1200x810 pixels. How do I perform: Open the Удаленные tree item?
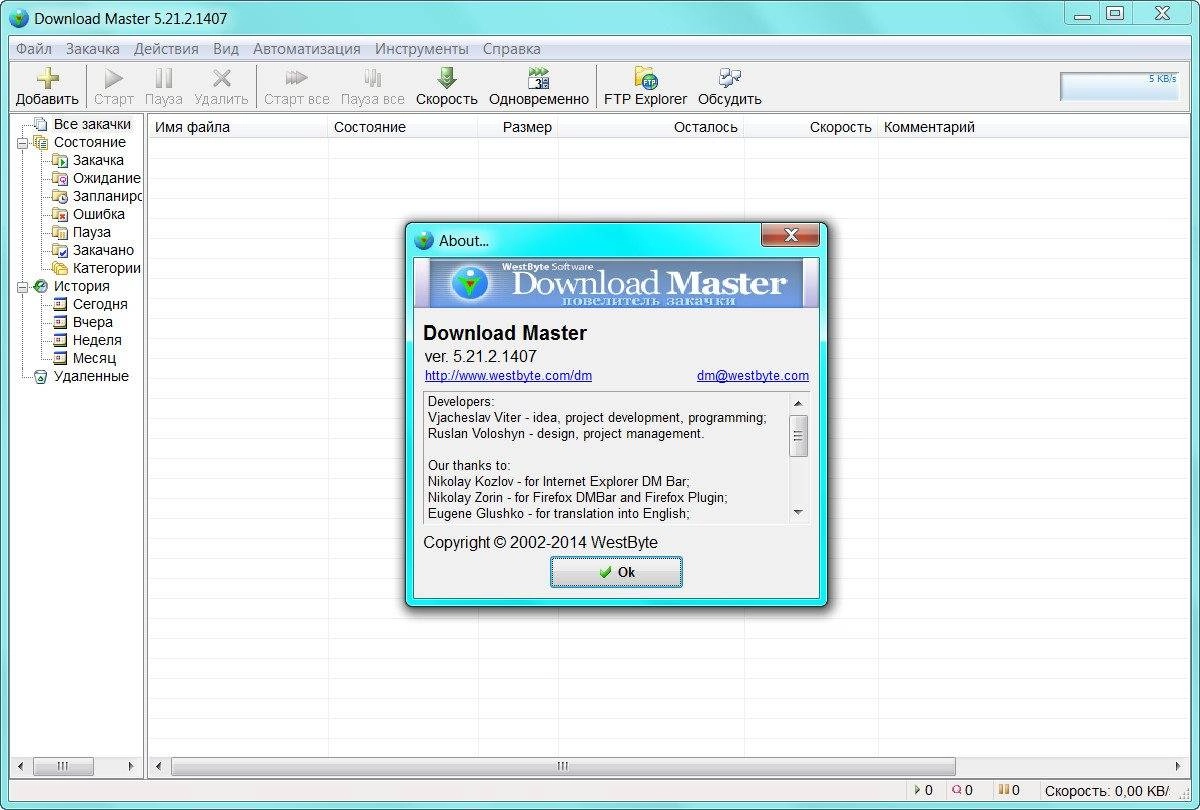click(x=91, y=376)
